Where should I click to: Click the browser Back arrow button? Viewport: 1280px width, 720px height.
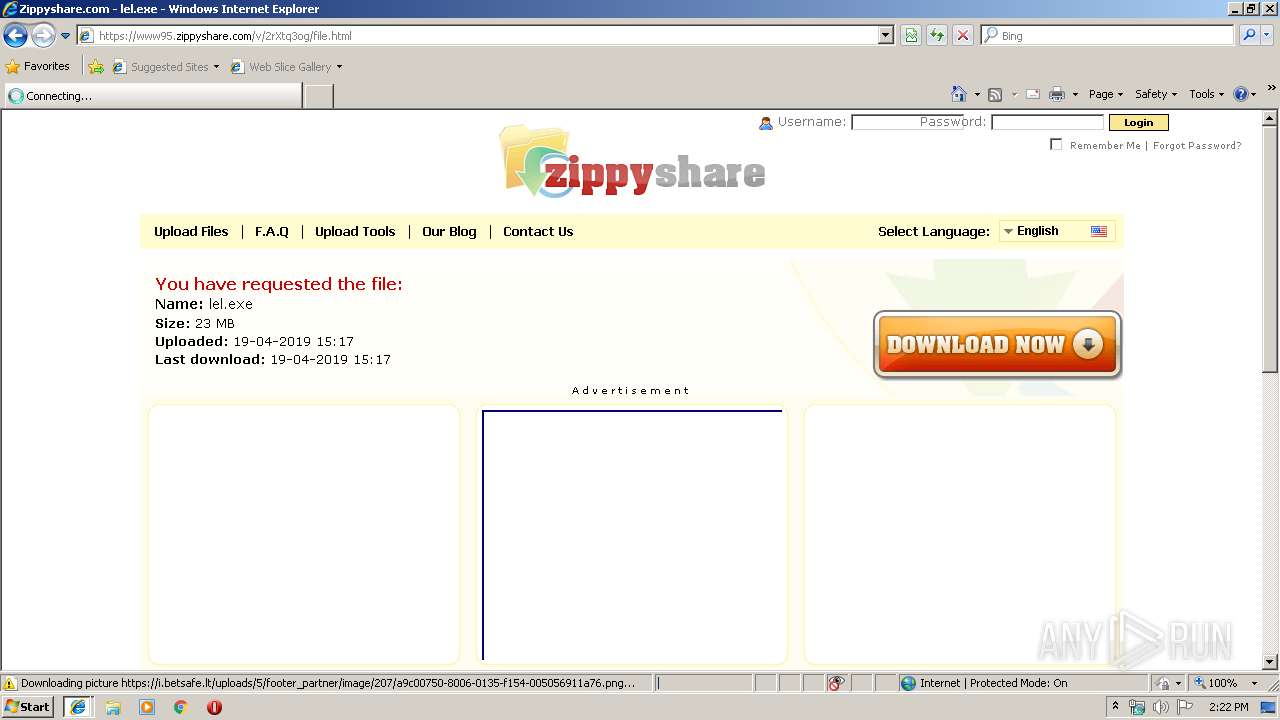click(15, 36)
